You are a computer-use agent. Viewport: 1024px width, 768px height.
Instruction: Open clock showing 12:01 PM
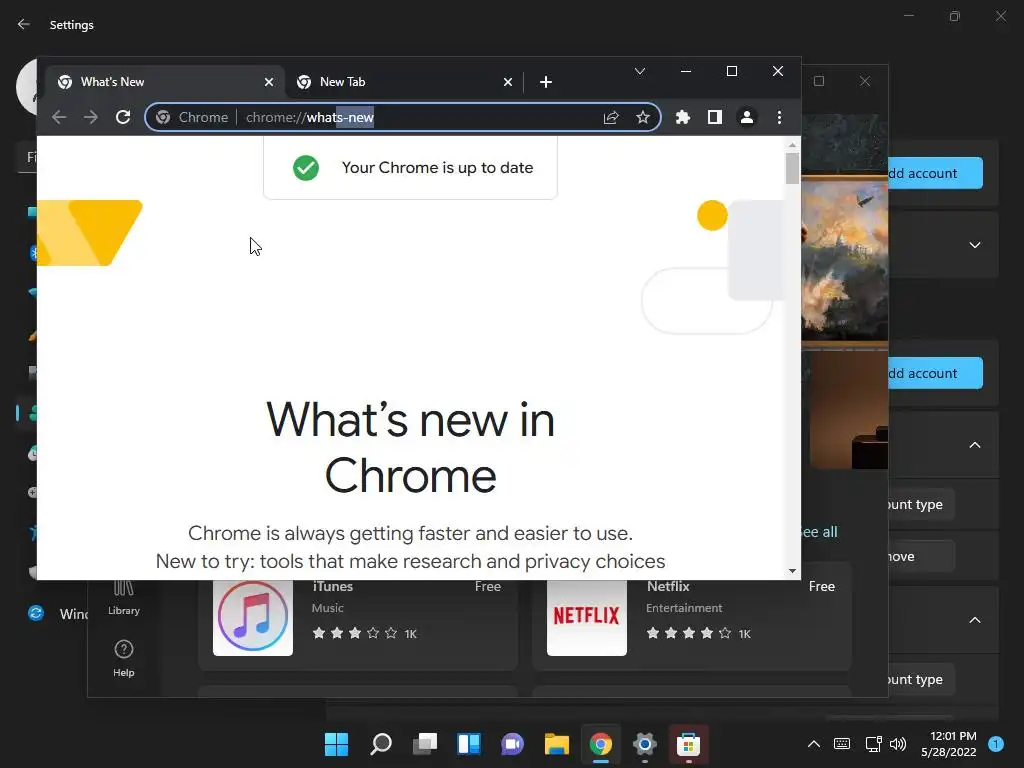tap(949, 744)
